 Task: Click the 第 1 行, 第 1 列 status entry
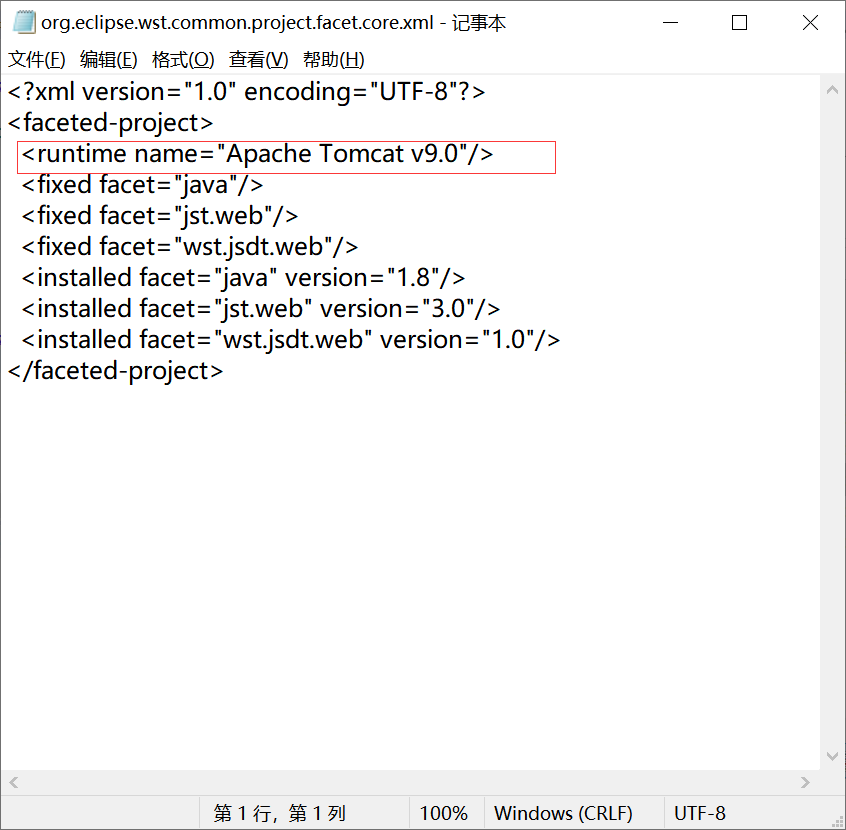(x=279, y=813)
